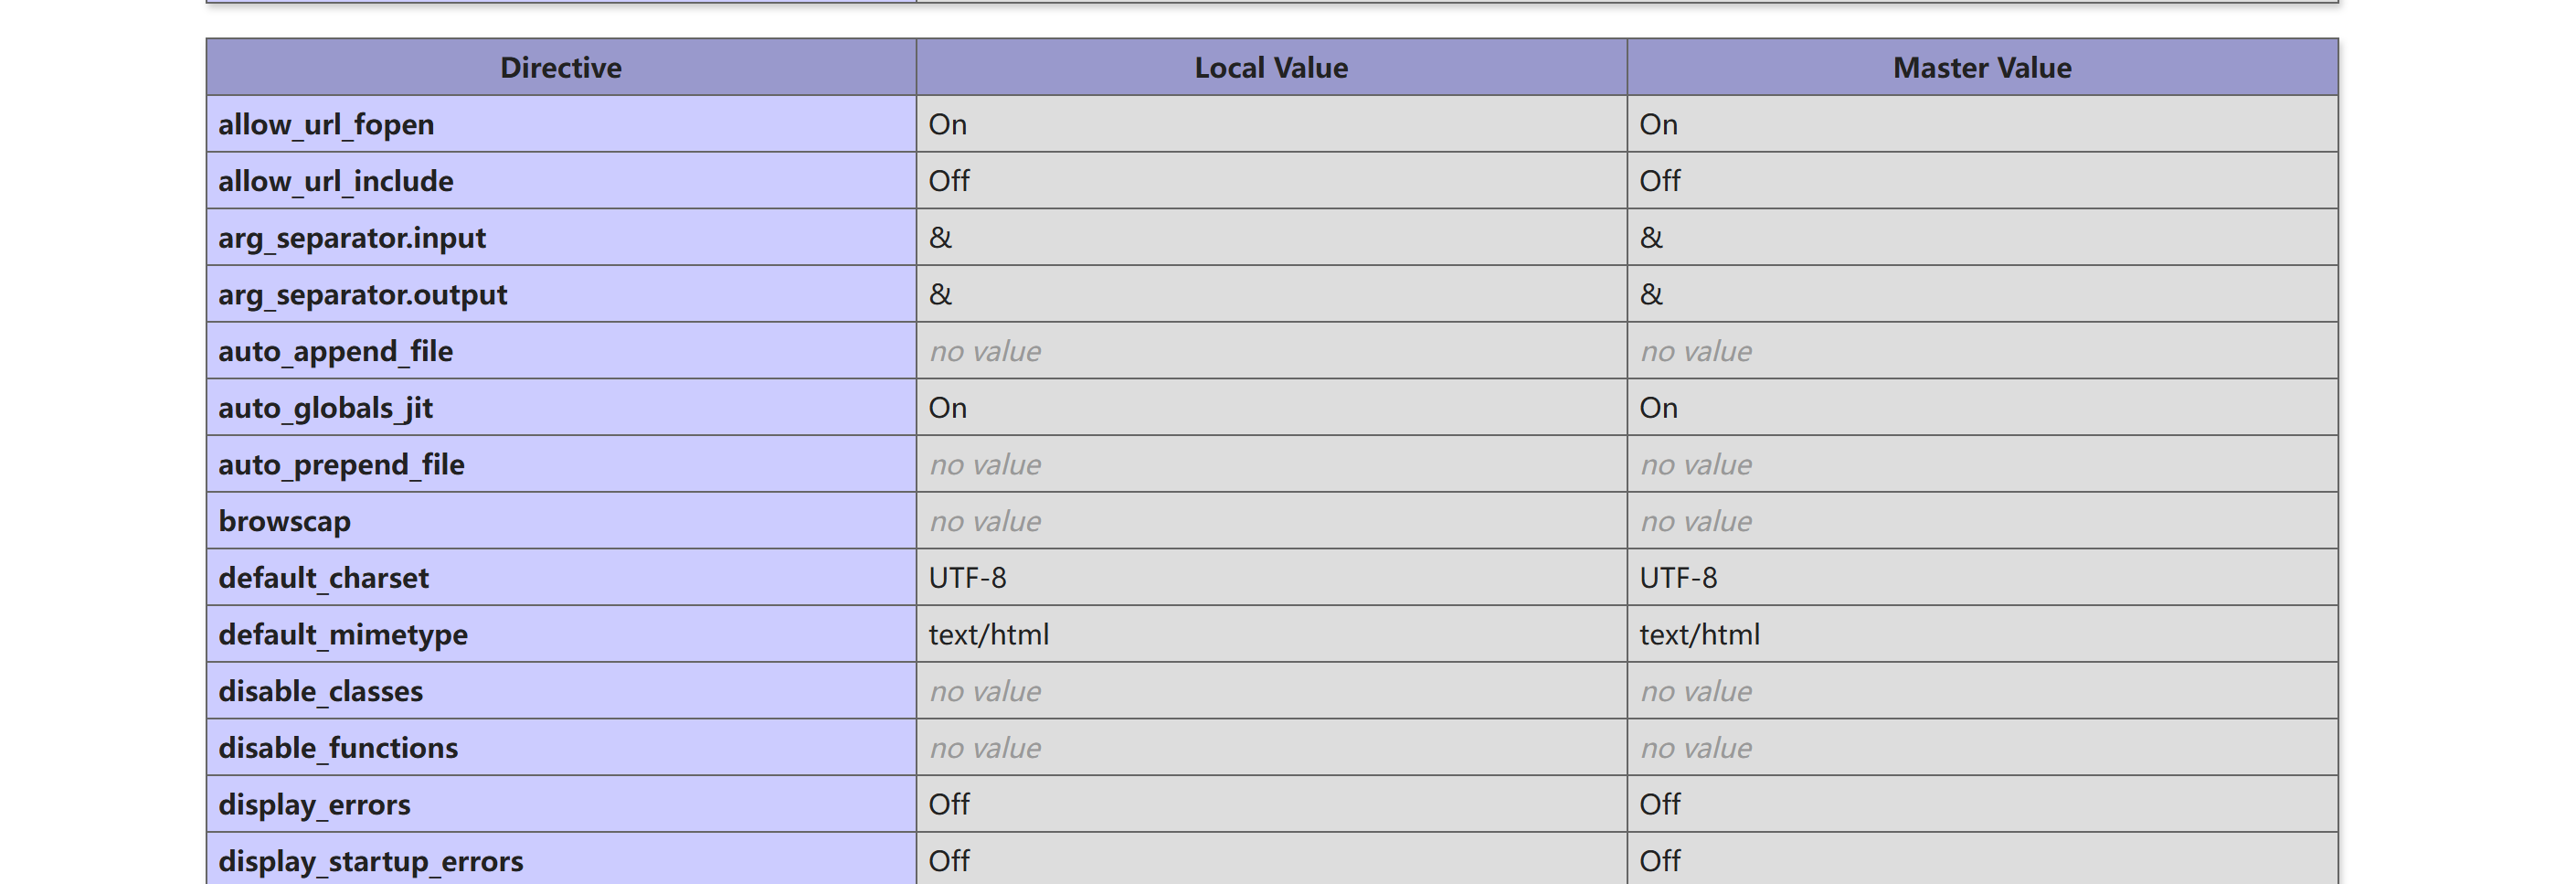Select the default_mimetype directive name
The image size is (2576, 884).
pos(343,634)
